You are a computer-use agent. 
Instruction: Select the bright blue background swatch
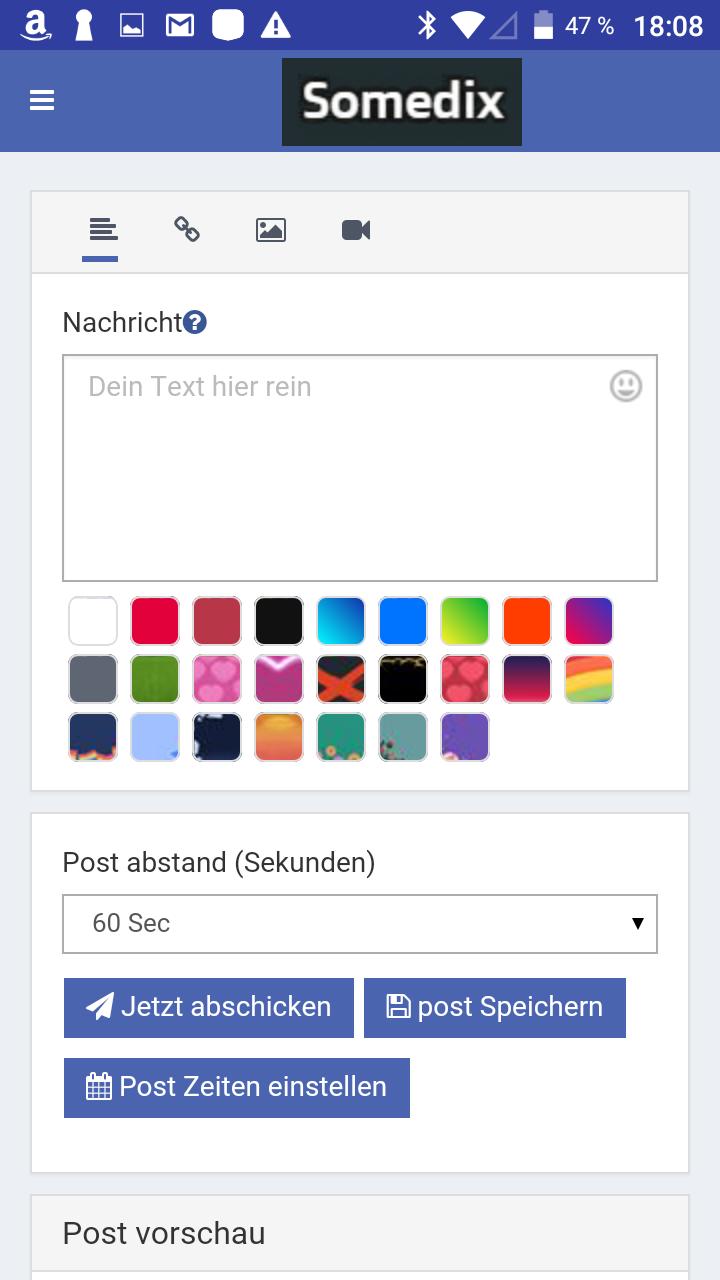403,621
